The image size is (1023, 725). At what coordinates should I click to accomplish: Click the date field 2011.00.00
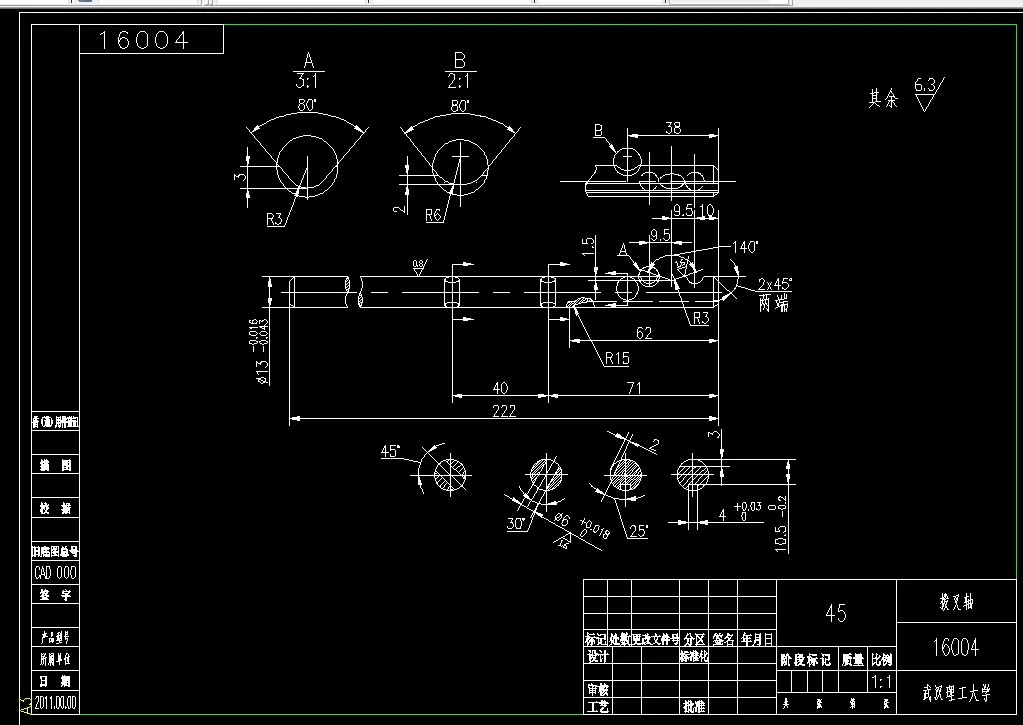pos(55,701)
